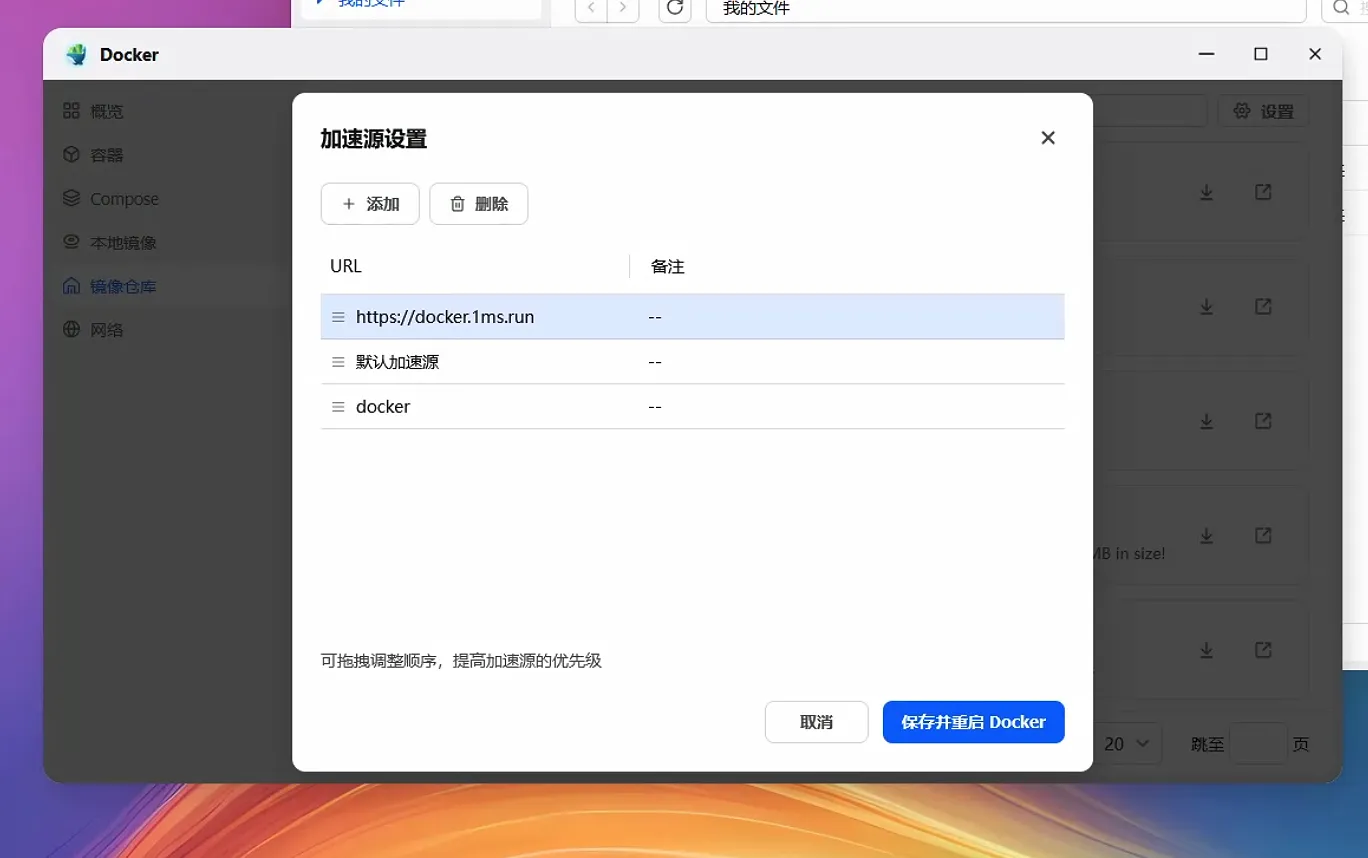Open the page size dropdown showing 20

point(1127,744)
